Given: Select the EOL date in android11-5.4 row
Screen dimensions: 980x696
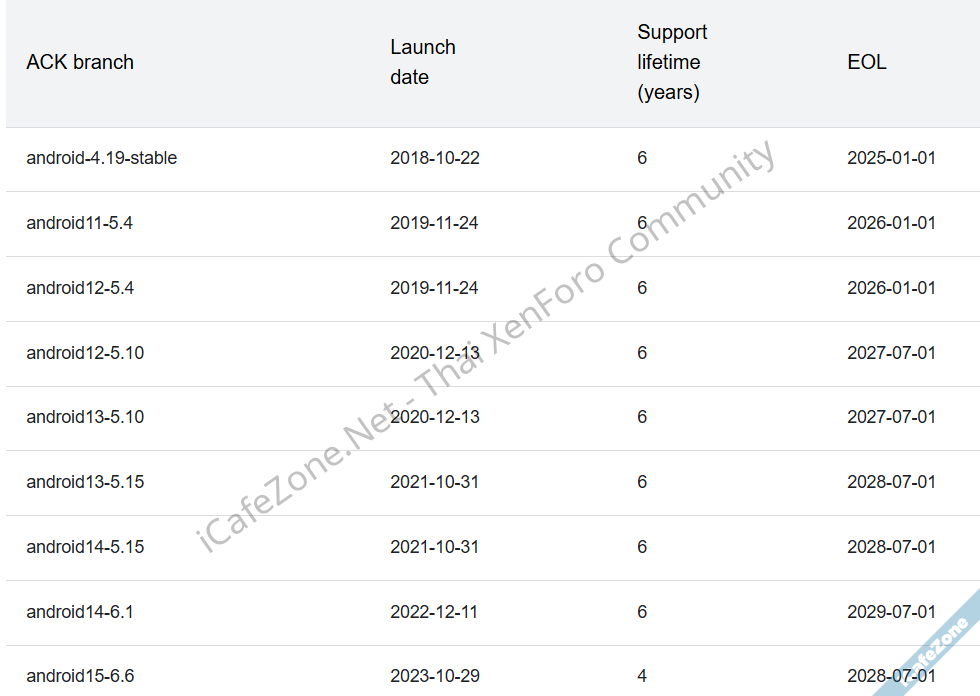Looking at the screenshot, I should (x=892, y=223).
